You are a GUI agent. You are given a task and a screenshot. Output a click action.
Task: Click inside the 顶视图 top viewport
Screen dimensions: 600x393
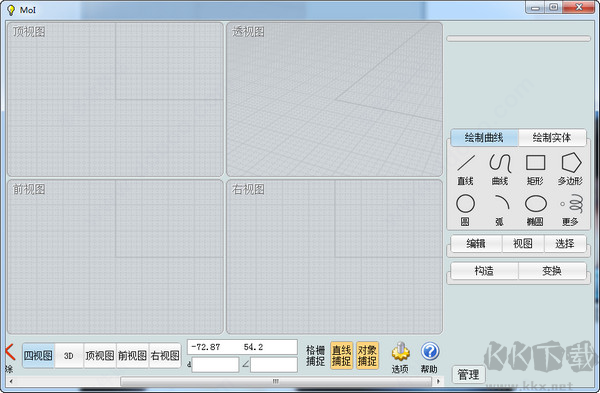[115, 99]
